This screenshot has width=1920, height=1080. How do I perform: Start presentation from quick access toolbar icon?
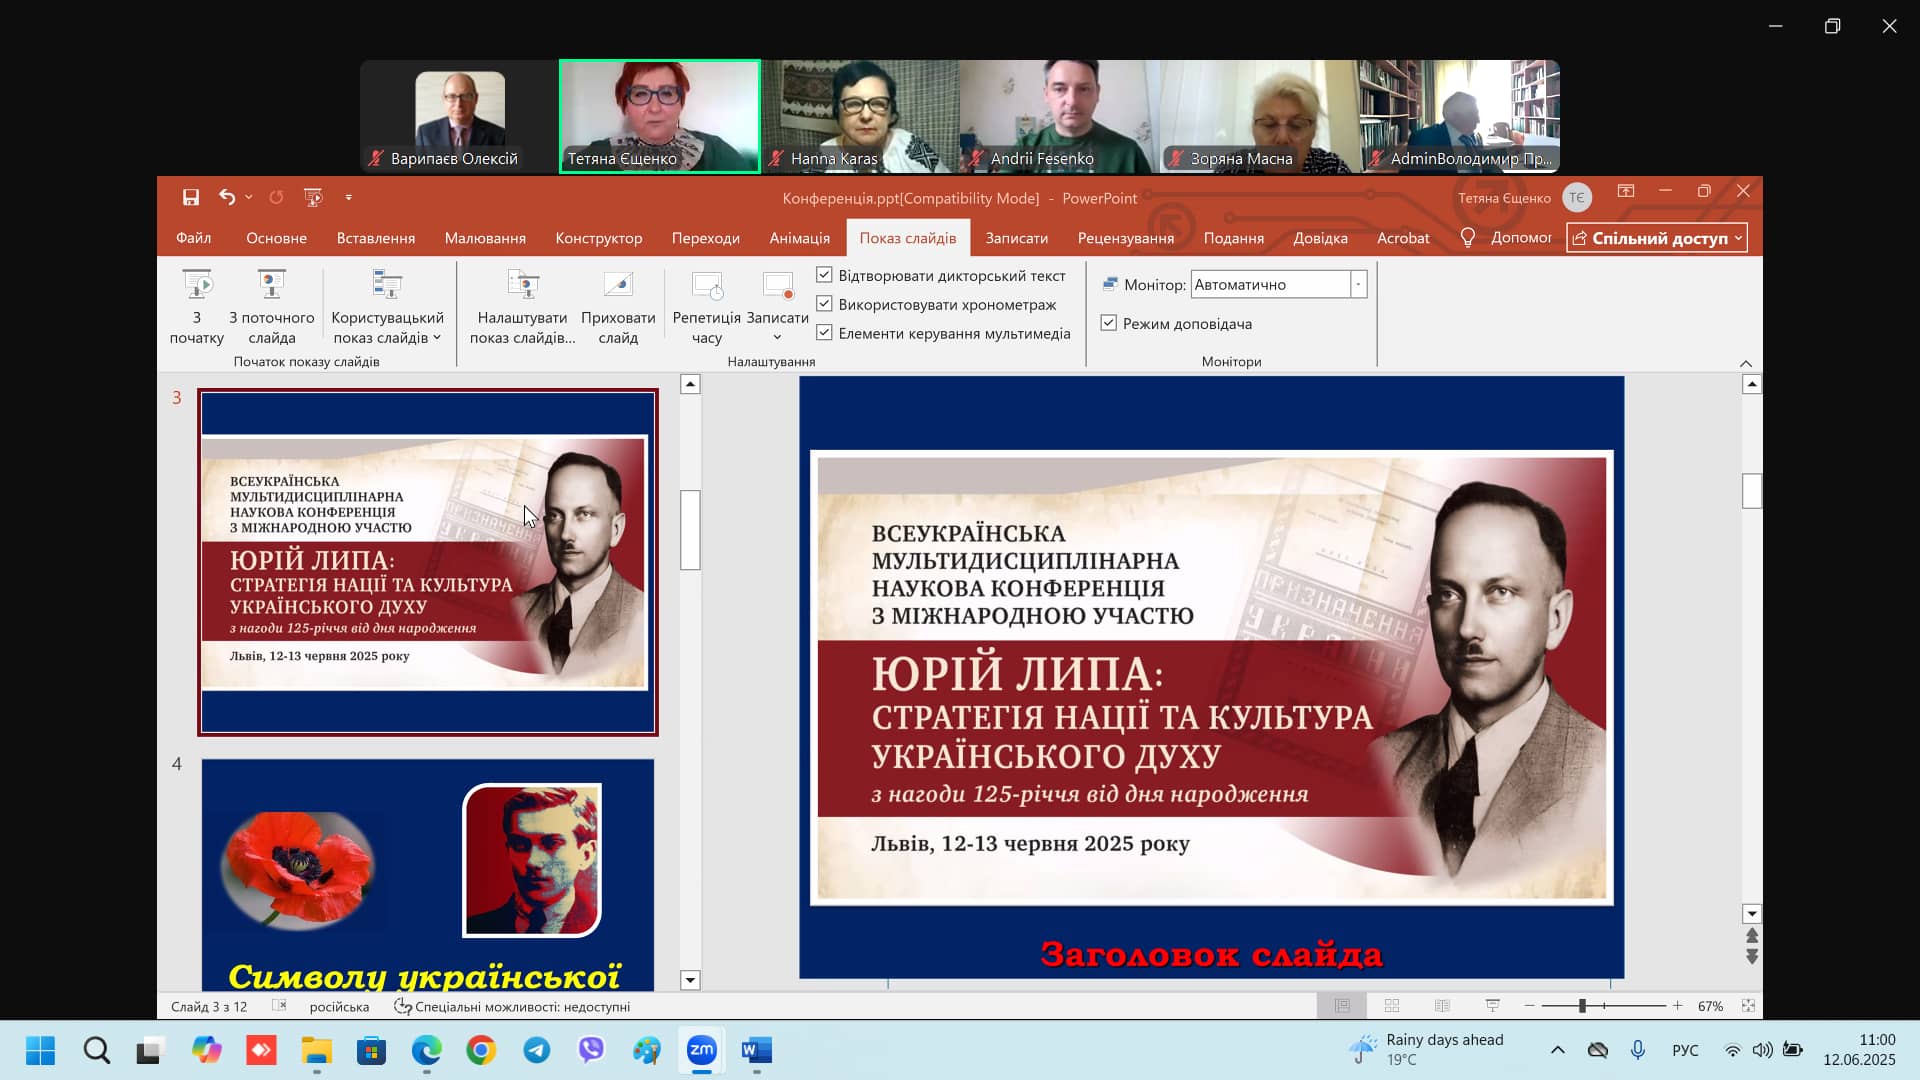tap(313, 197)
